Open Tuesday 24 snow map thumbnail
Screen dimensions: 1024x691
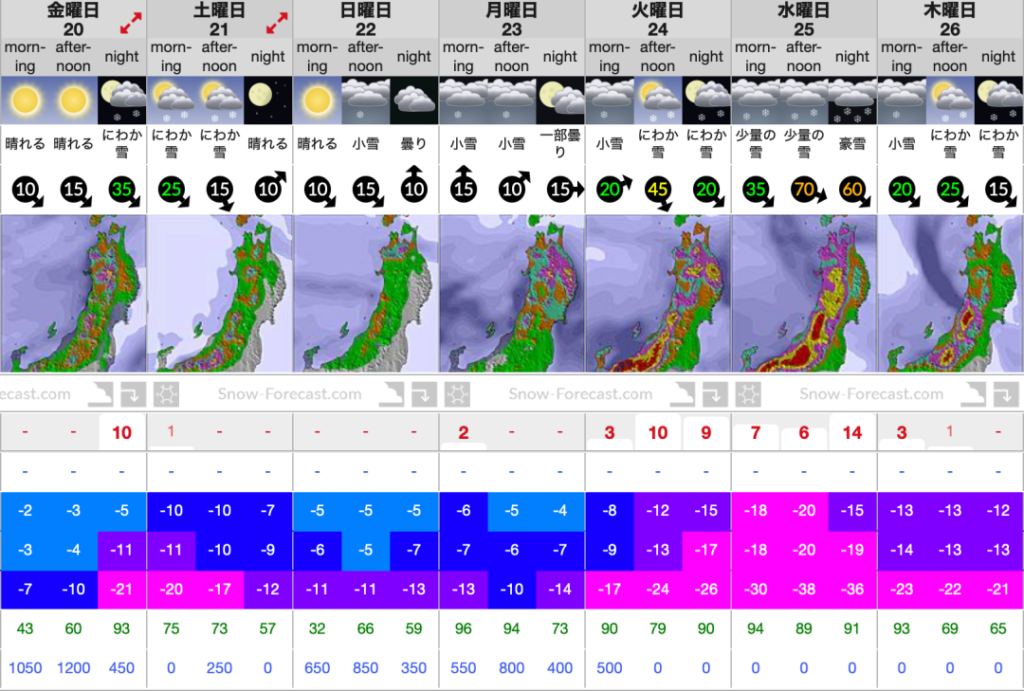[658, 293]
